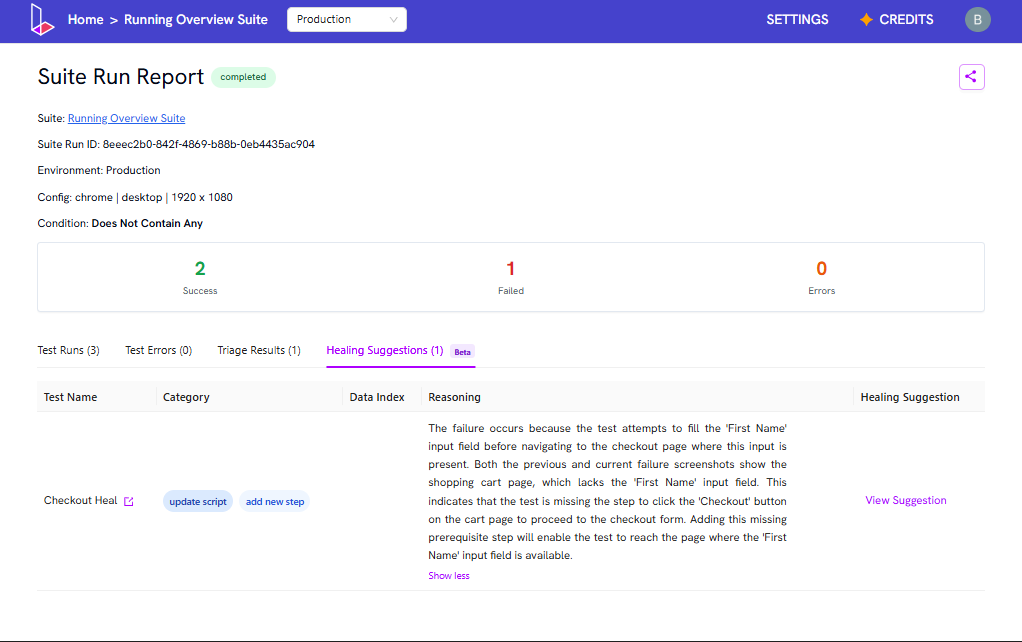Open the Production environment dropdown
Screen dimensions: 1022x642
click(347, 20)
